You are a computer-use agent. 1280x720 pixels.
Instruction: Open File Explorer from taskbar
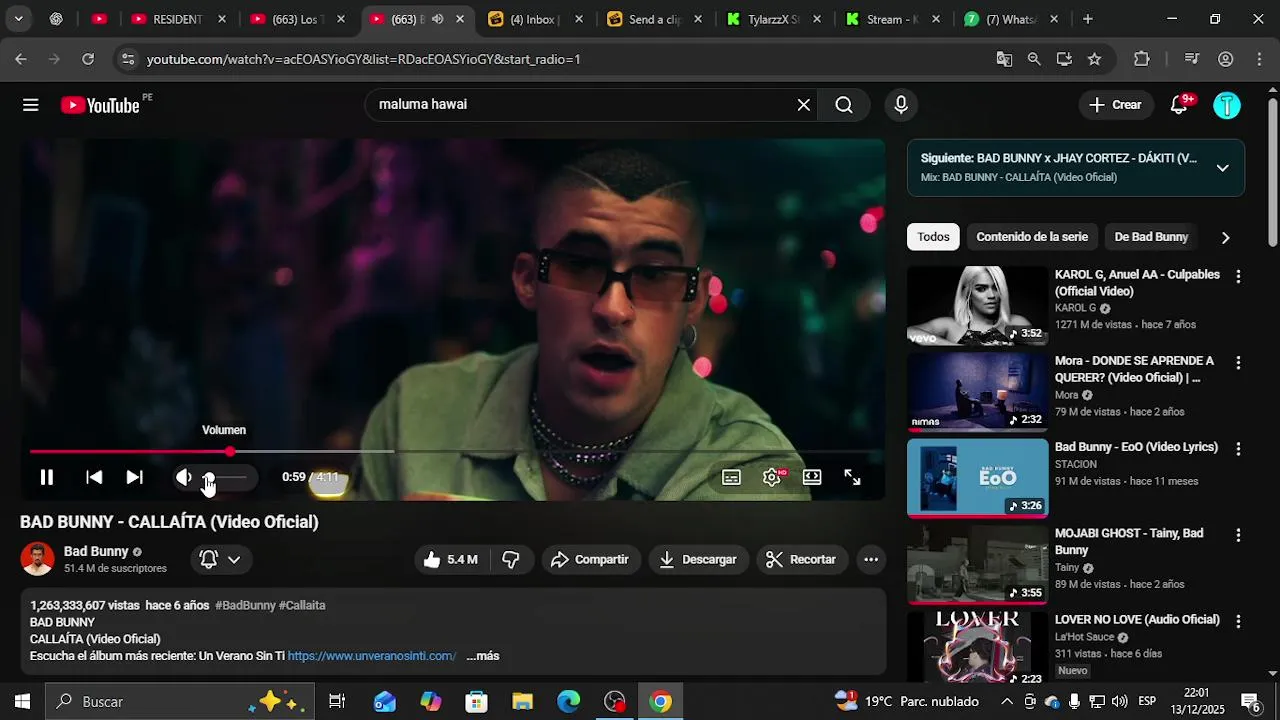[x=523, y=702]
